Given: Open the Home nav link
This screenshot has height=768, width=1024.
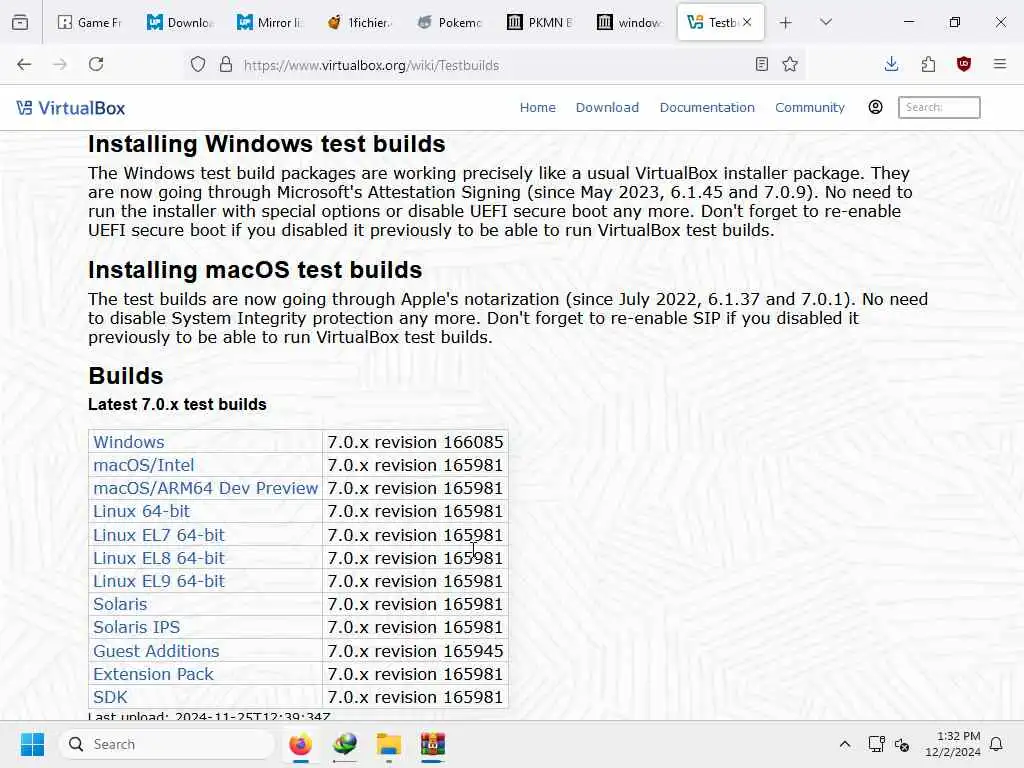Looking at the screenshot, I should 537,107.
